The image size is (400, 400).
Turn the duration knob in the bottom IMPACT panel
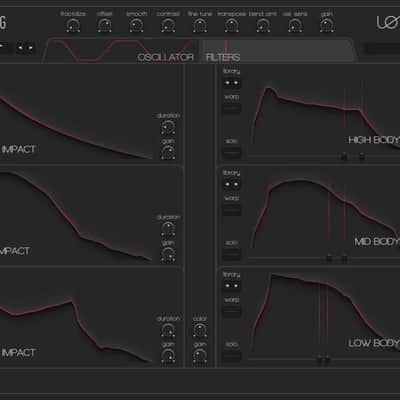168,330
